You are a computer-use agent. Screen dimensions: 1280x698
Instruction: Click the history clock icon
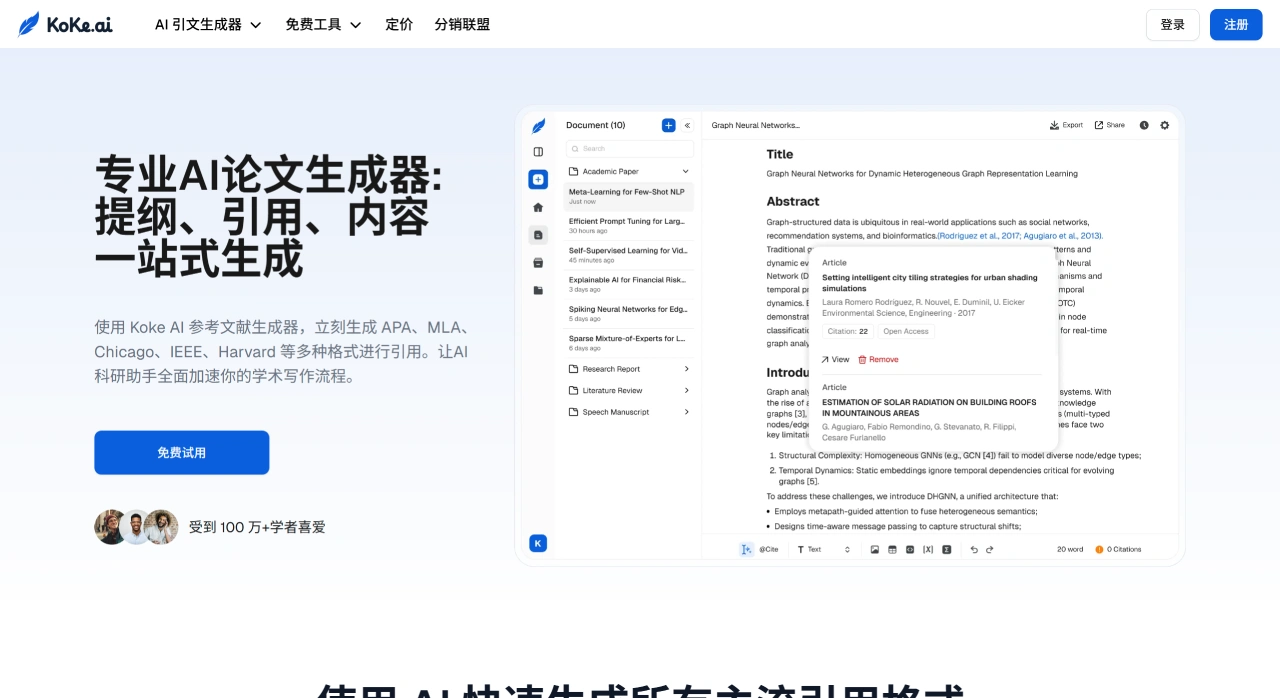(1144, 125)
